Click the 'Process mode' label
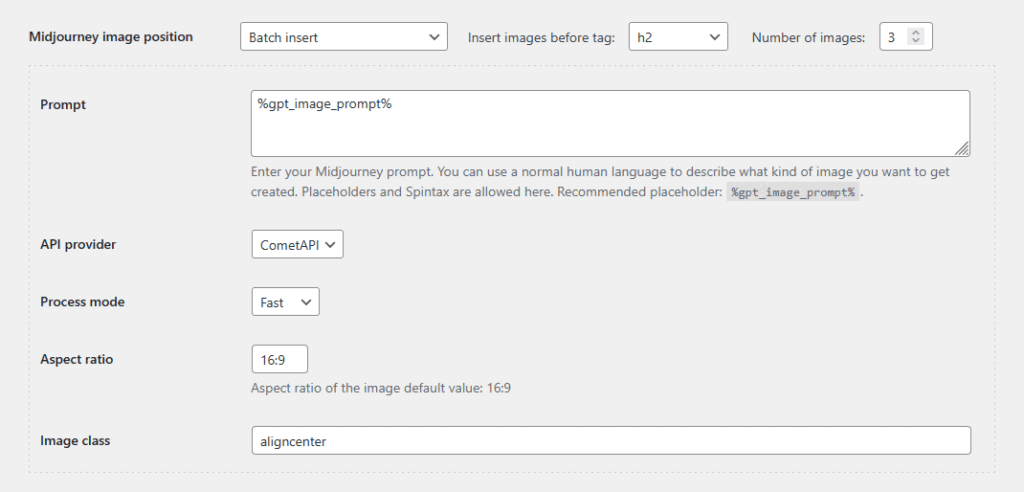Image resolution: width=1024 pixels, height=492 pixels. point(82,302)
